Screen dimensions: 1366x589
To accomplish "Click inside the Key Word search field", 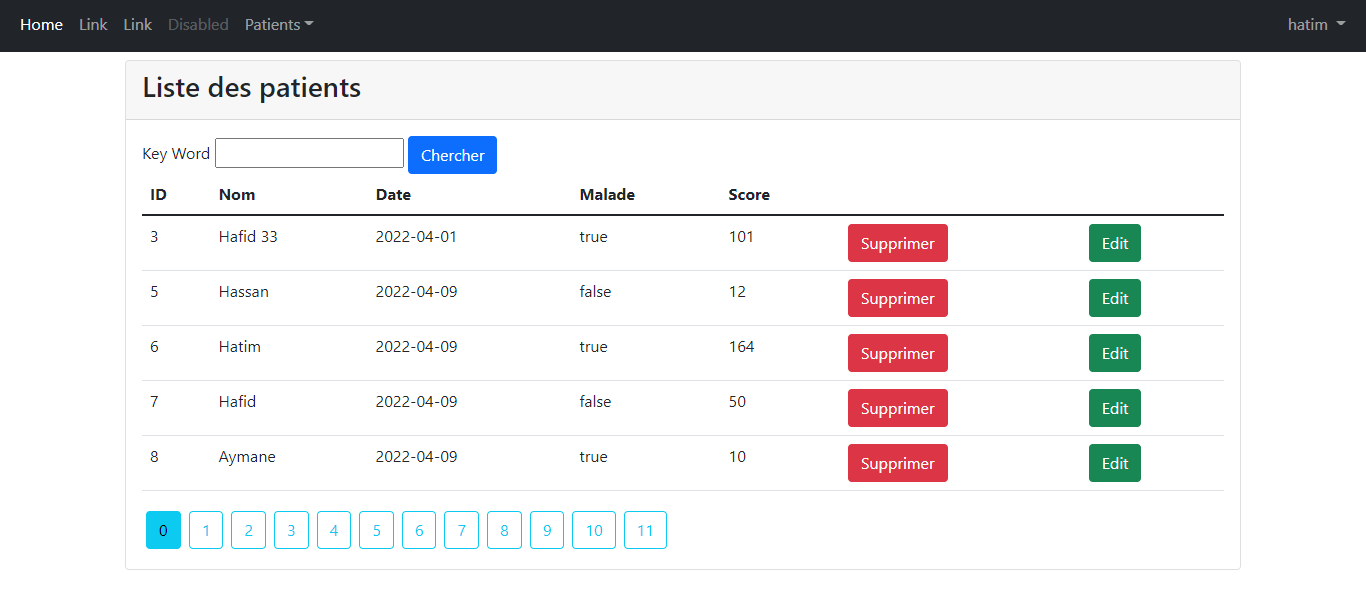I will pos(309,152).
